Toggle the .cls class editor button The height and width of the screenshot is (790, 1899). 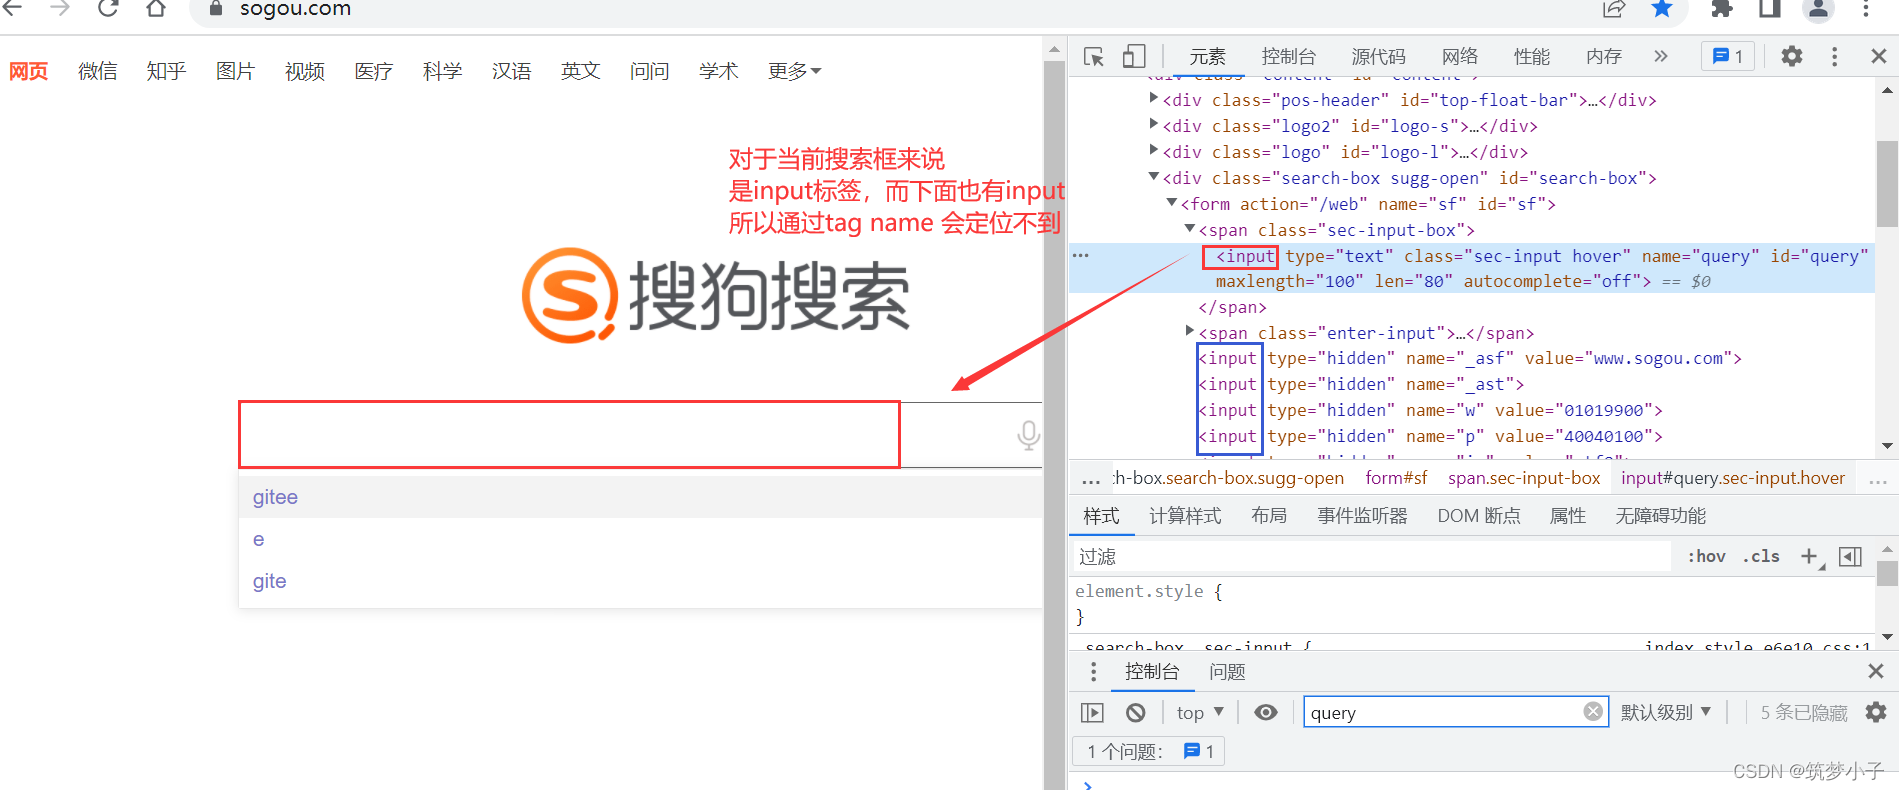1761,556
